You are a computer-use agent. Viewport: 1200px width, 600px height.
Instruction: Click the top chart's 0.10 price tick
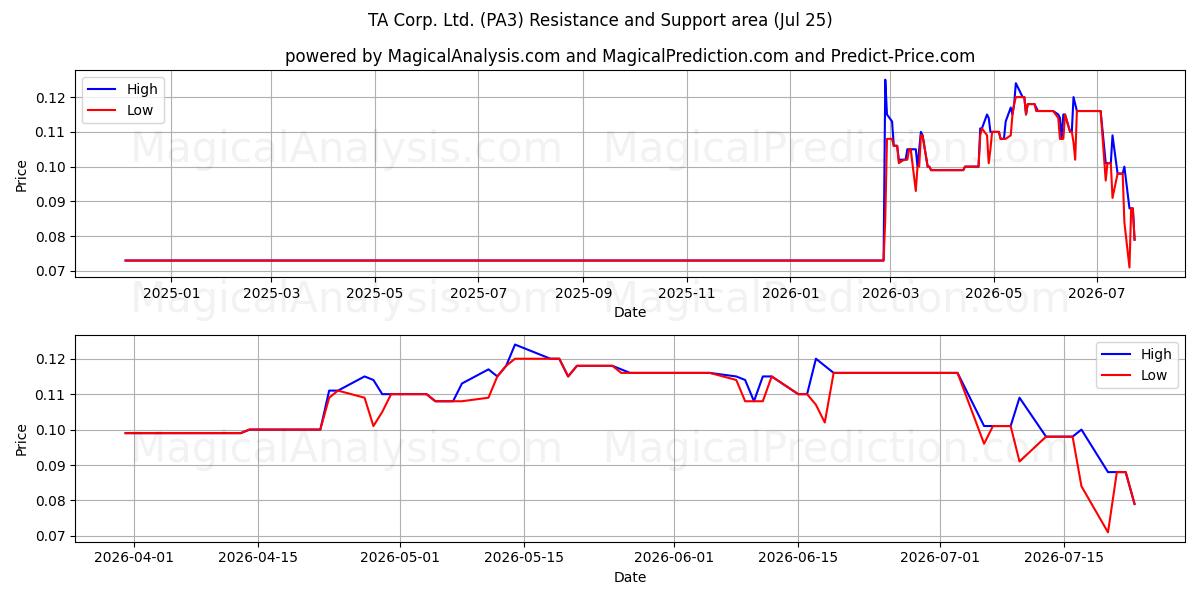coord(52,167)
